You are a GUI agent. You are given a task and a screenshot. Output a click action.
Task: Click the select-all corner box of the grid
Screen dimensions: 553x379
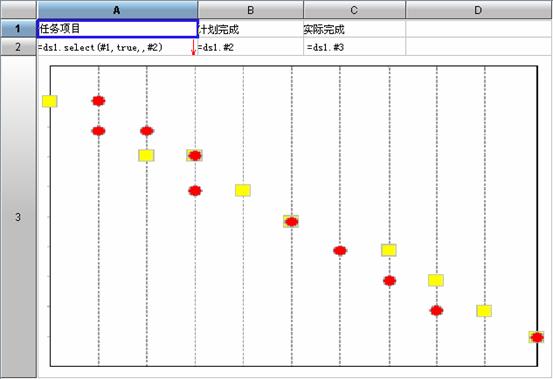18,10
